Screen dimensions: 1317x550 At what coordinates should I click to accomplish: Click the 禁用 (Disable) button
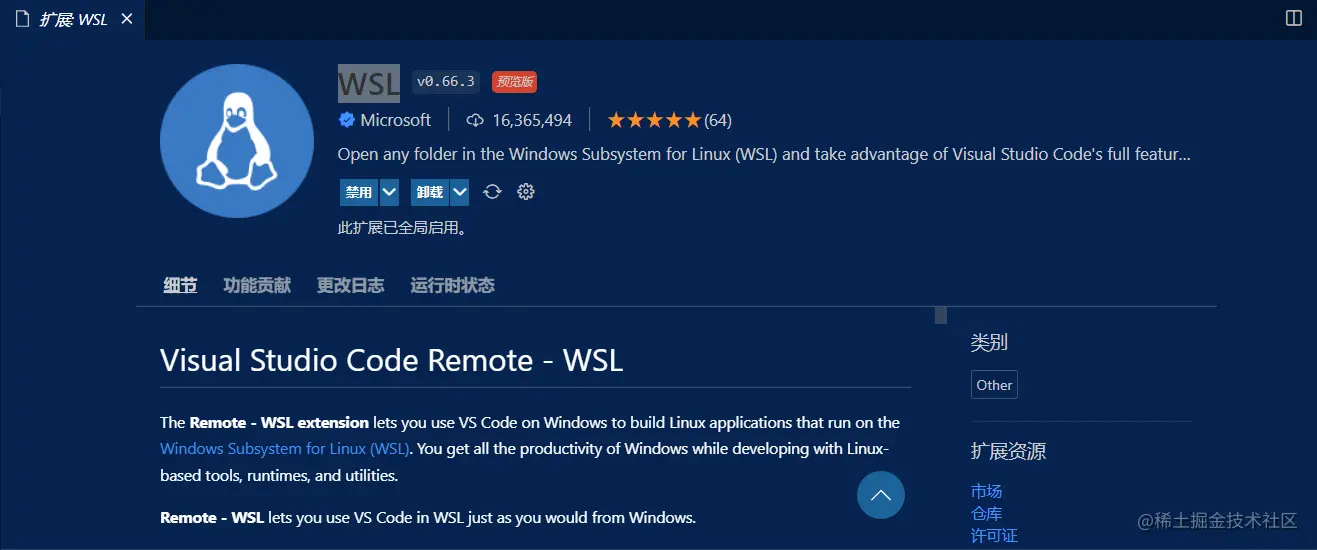click(358, 192)
